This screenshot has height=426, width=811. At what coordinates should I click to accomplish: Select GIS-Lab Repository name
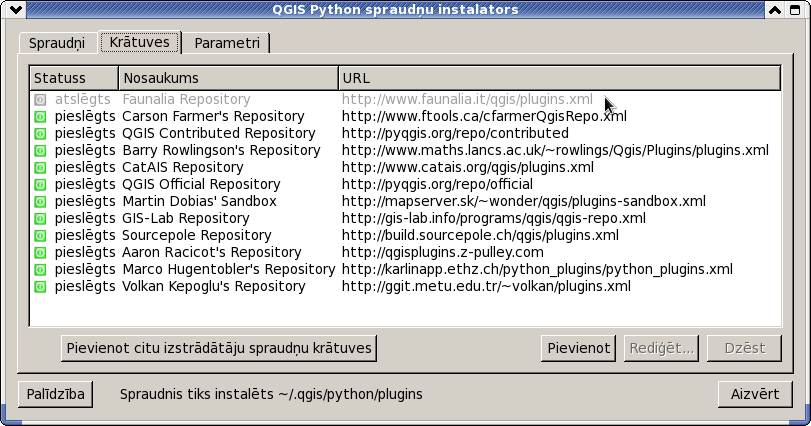(x=186, y=218)
